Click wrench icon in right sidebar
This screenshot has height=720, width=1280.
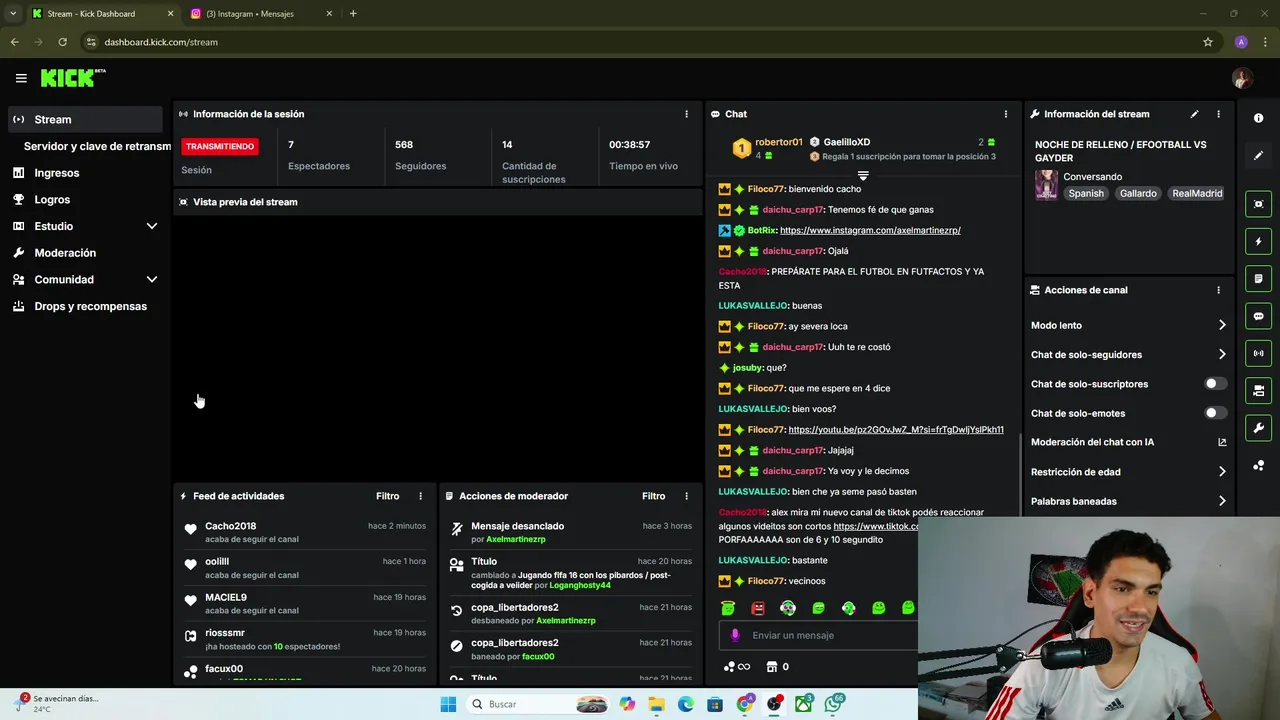1258,428
